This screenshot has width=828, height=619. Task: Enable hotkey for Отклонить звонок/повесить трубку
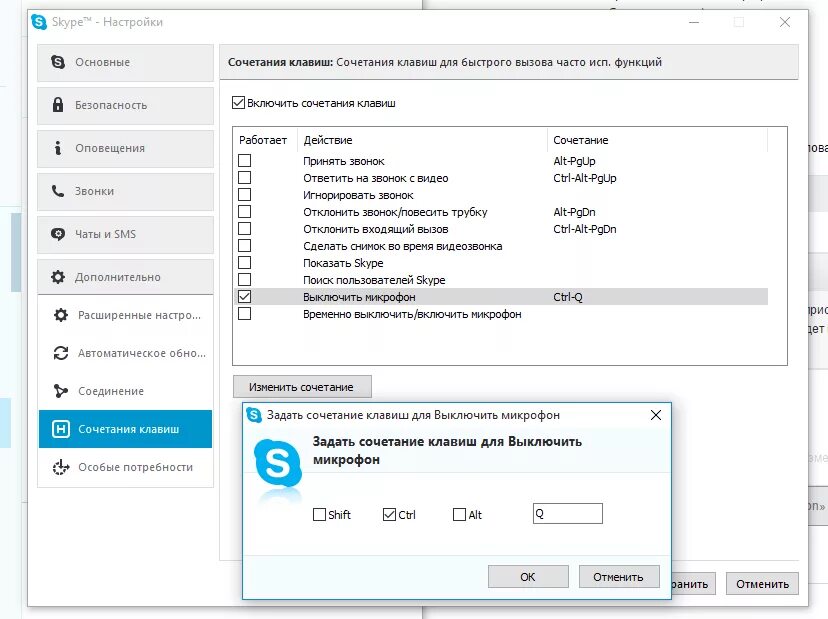[244, 212]
